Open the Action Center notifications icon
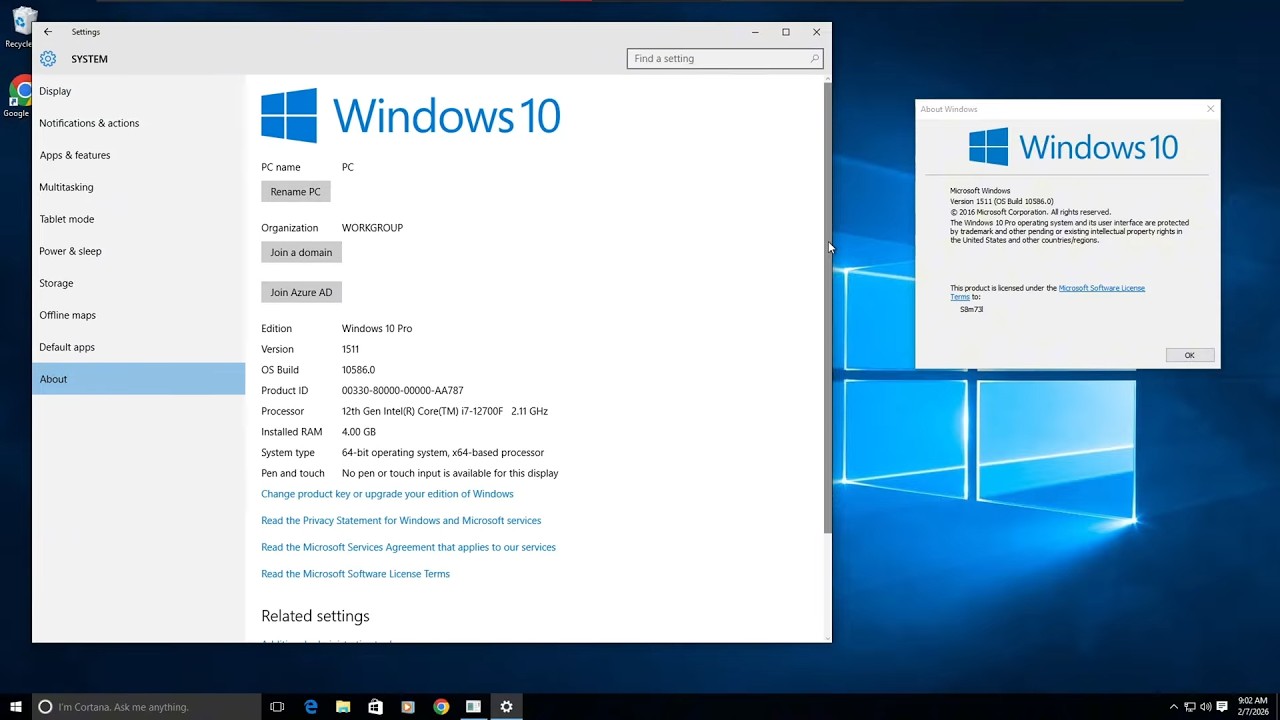Image resolution: width=1280 pixels, height=720 pixels. [x=1221, y=707]
